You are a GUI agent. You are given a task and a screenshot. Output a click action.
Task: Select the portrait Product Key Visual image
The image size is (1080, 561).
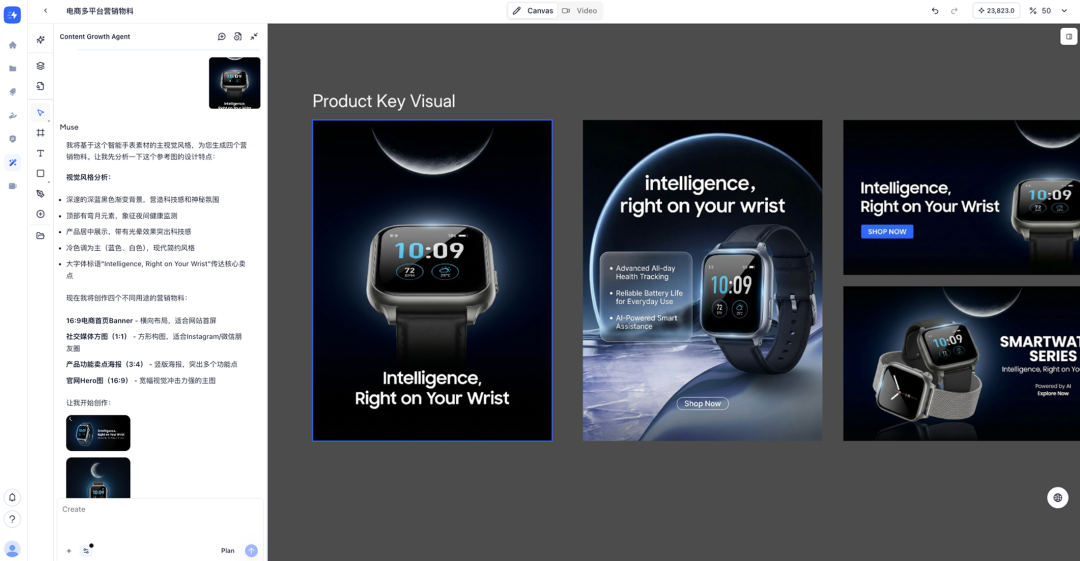coord(432,280)
